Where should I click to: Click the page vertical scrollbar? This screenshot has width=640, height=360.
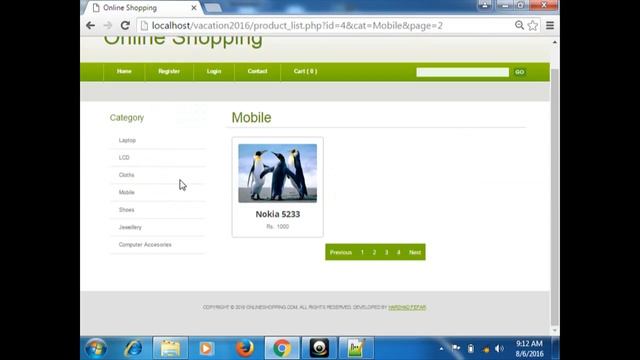tap(555, 196)
